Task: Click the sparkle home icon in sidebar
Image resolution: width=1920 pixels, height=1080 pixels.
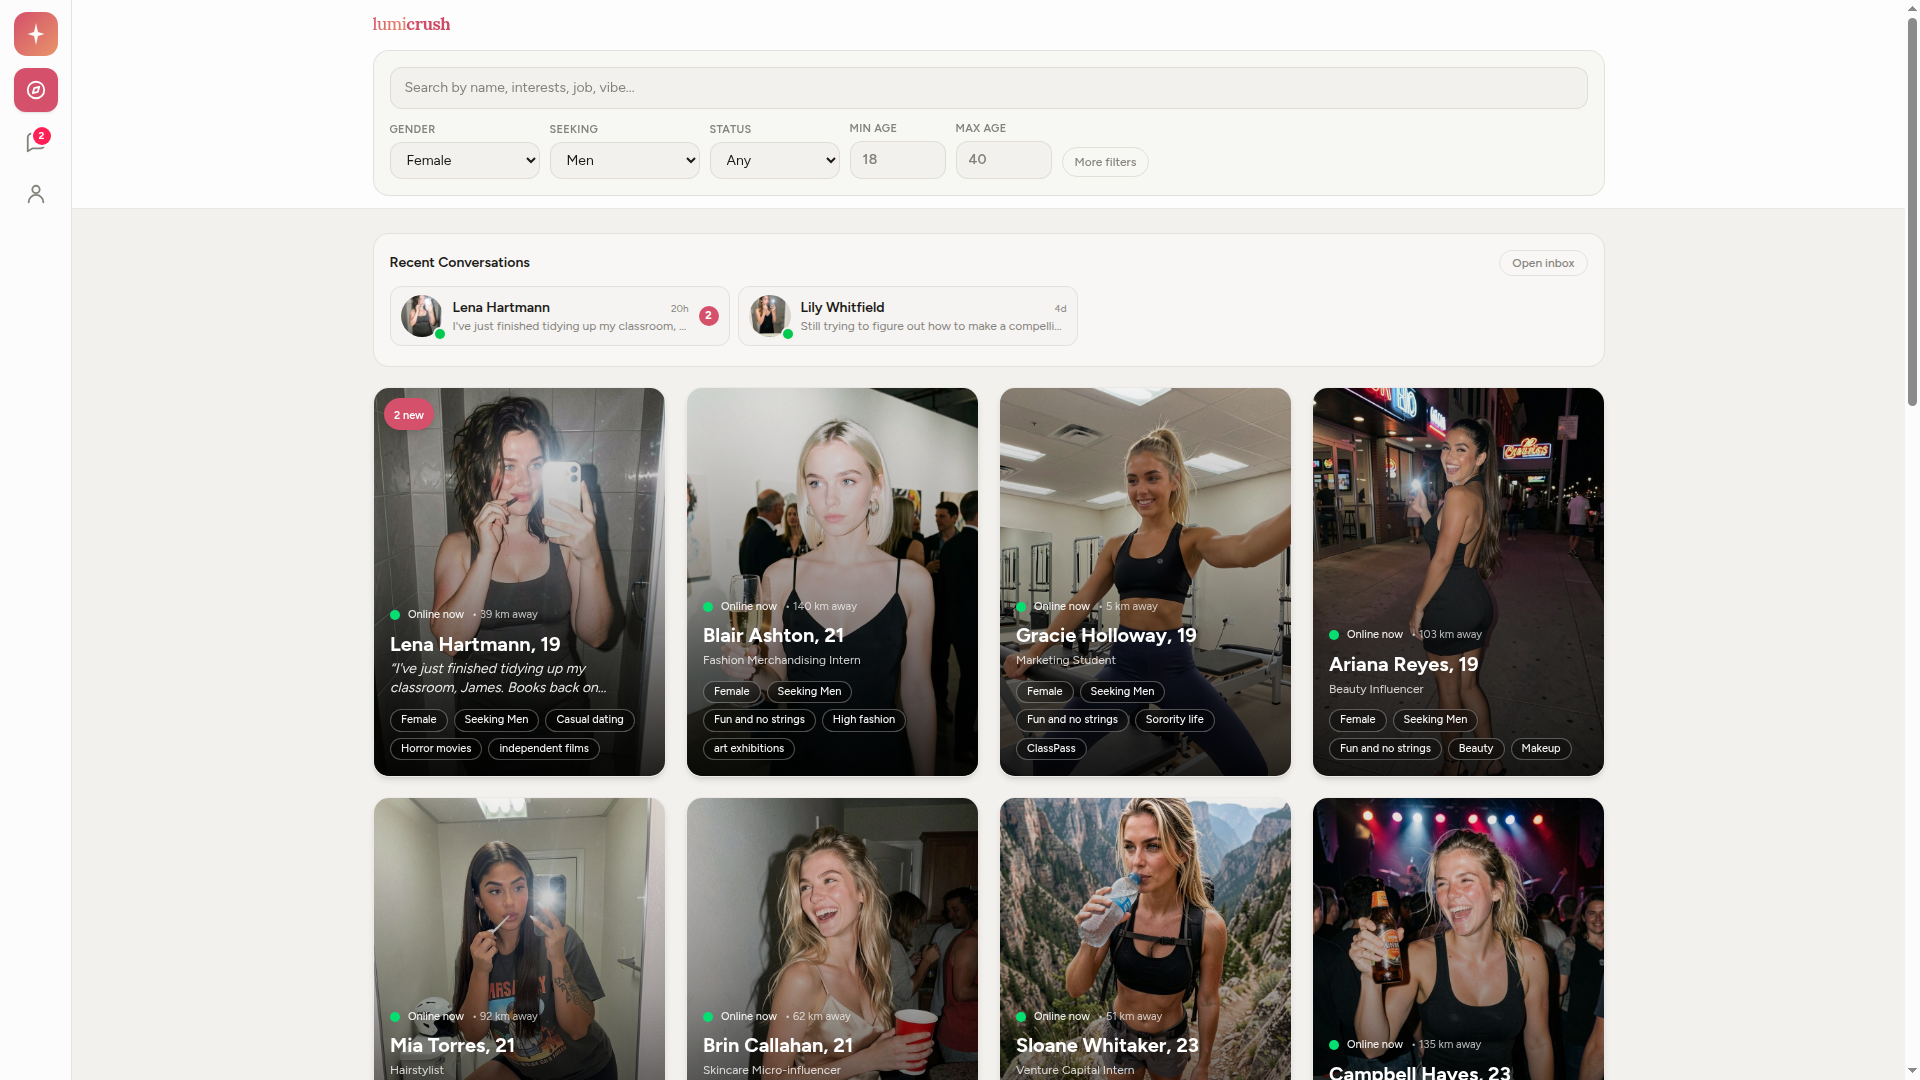Action: click(x=36, y=34)
